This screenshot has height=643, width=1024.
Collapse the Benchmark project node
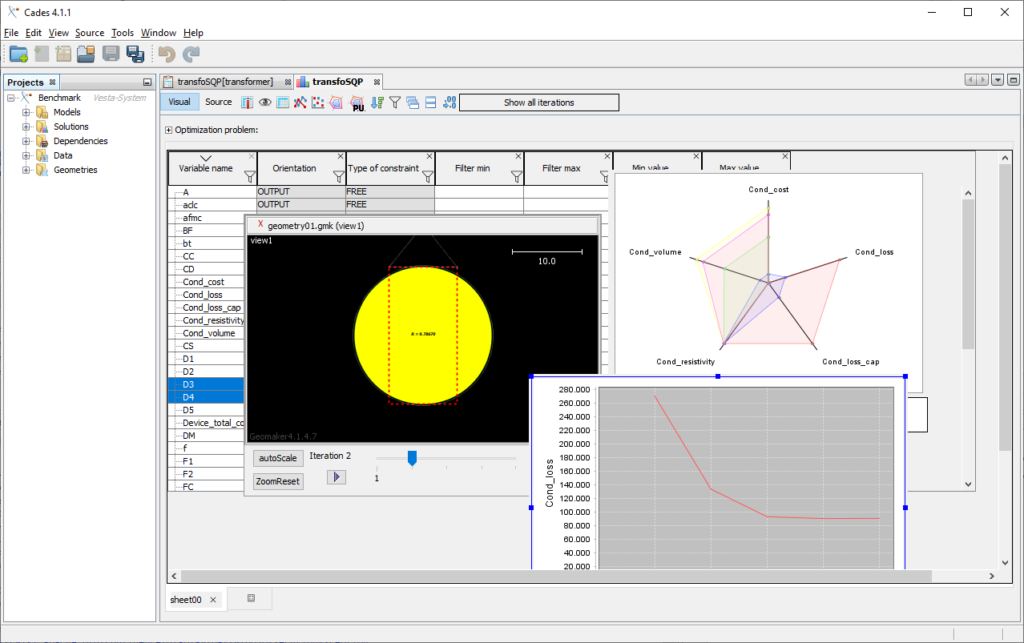10,98
